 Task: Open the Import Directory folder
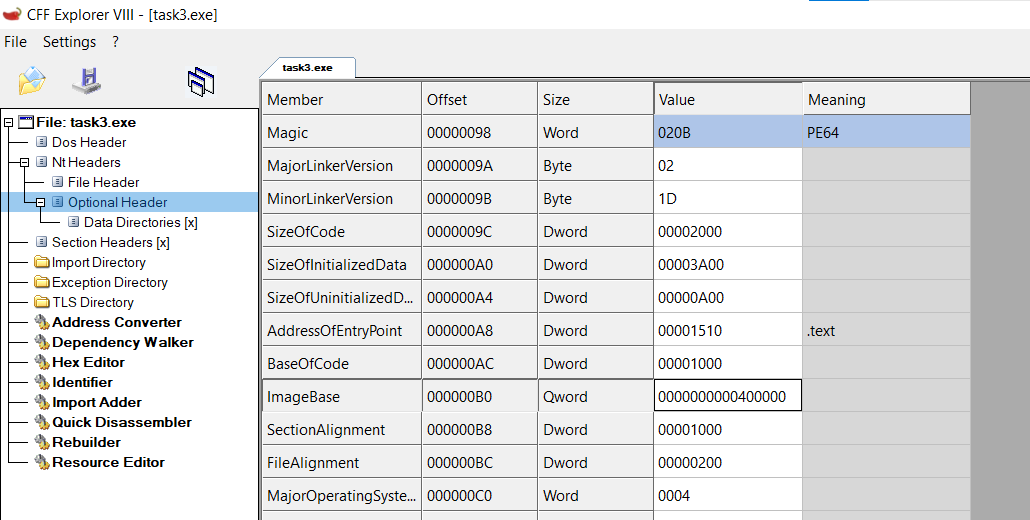coord(98,262)
